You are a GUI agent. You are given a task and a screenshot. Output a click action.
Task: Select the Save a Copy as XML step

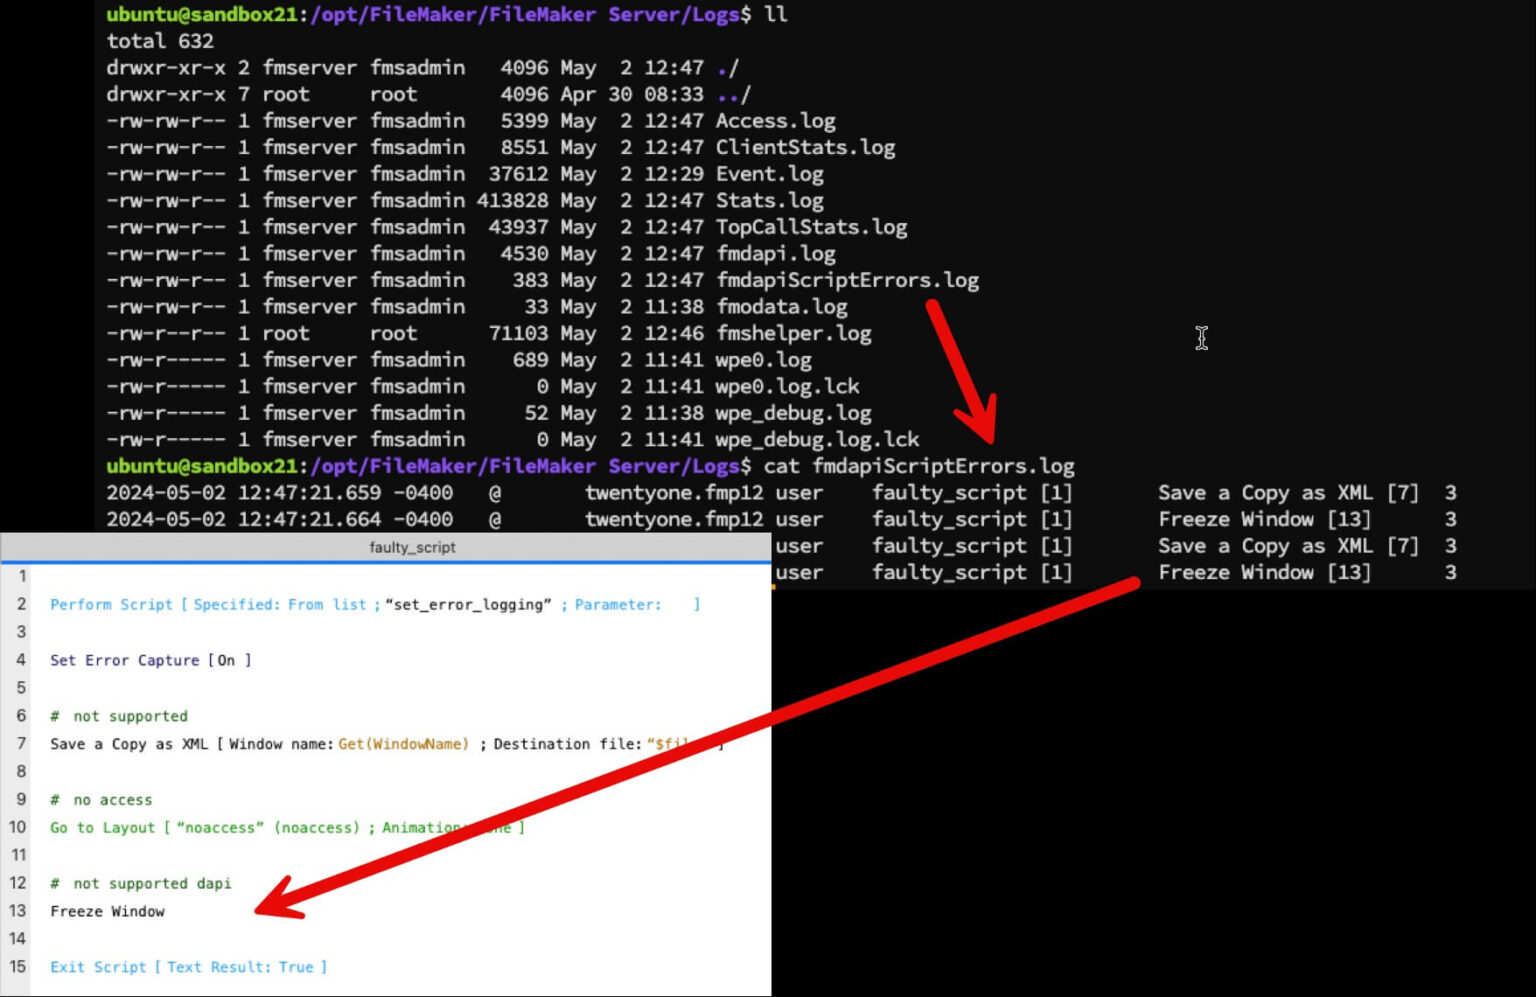120,744
